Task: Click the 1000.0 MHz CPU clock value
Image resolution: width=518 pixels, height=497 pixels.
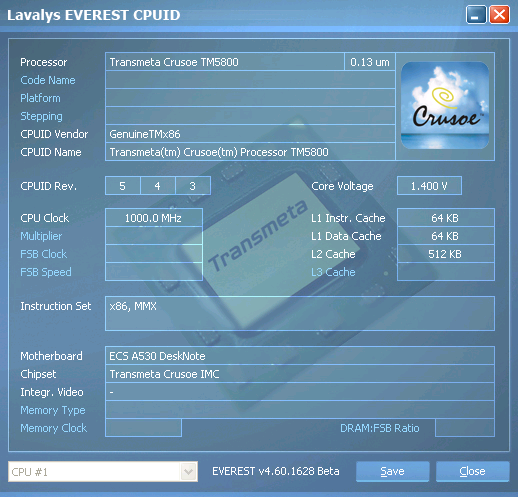Action: pyautogui.click(x=154, y=218)
